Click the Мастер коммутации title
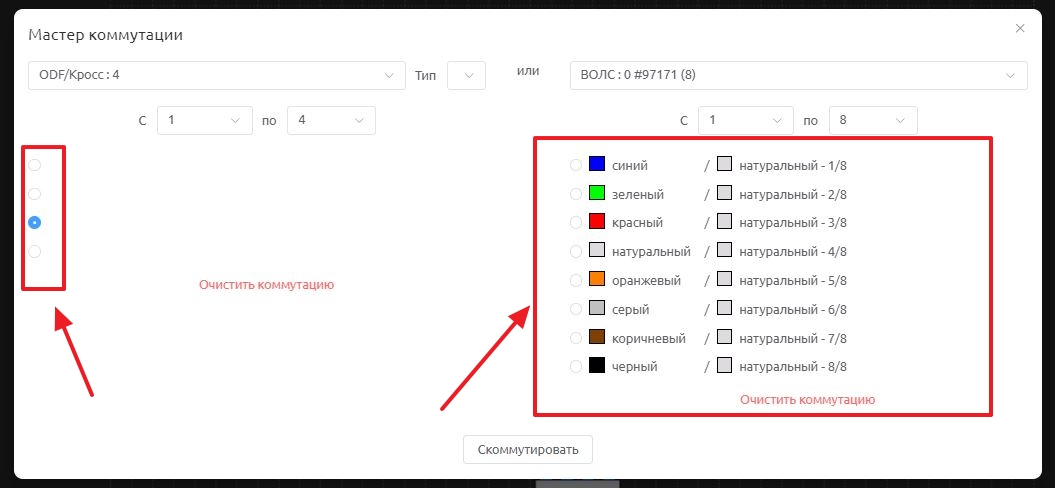1055x488 pixels. [105, 35]
